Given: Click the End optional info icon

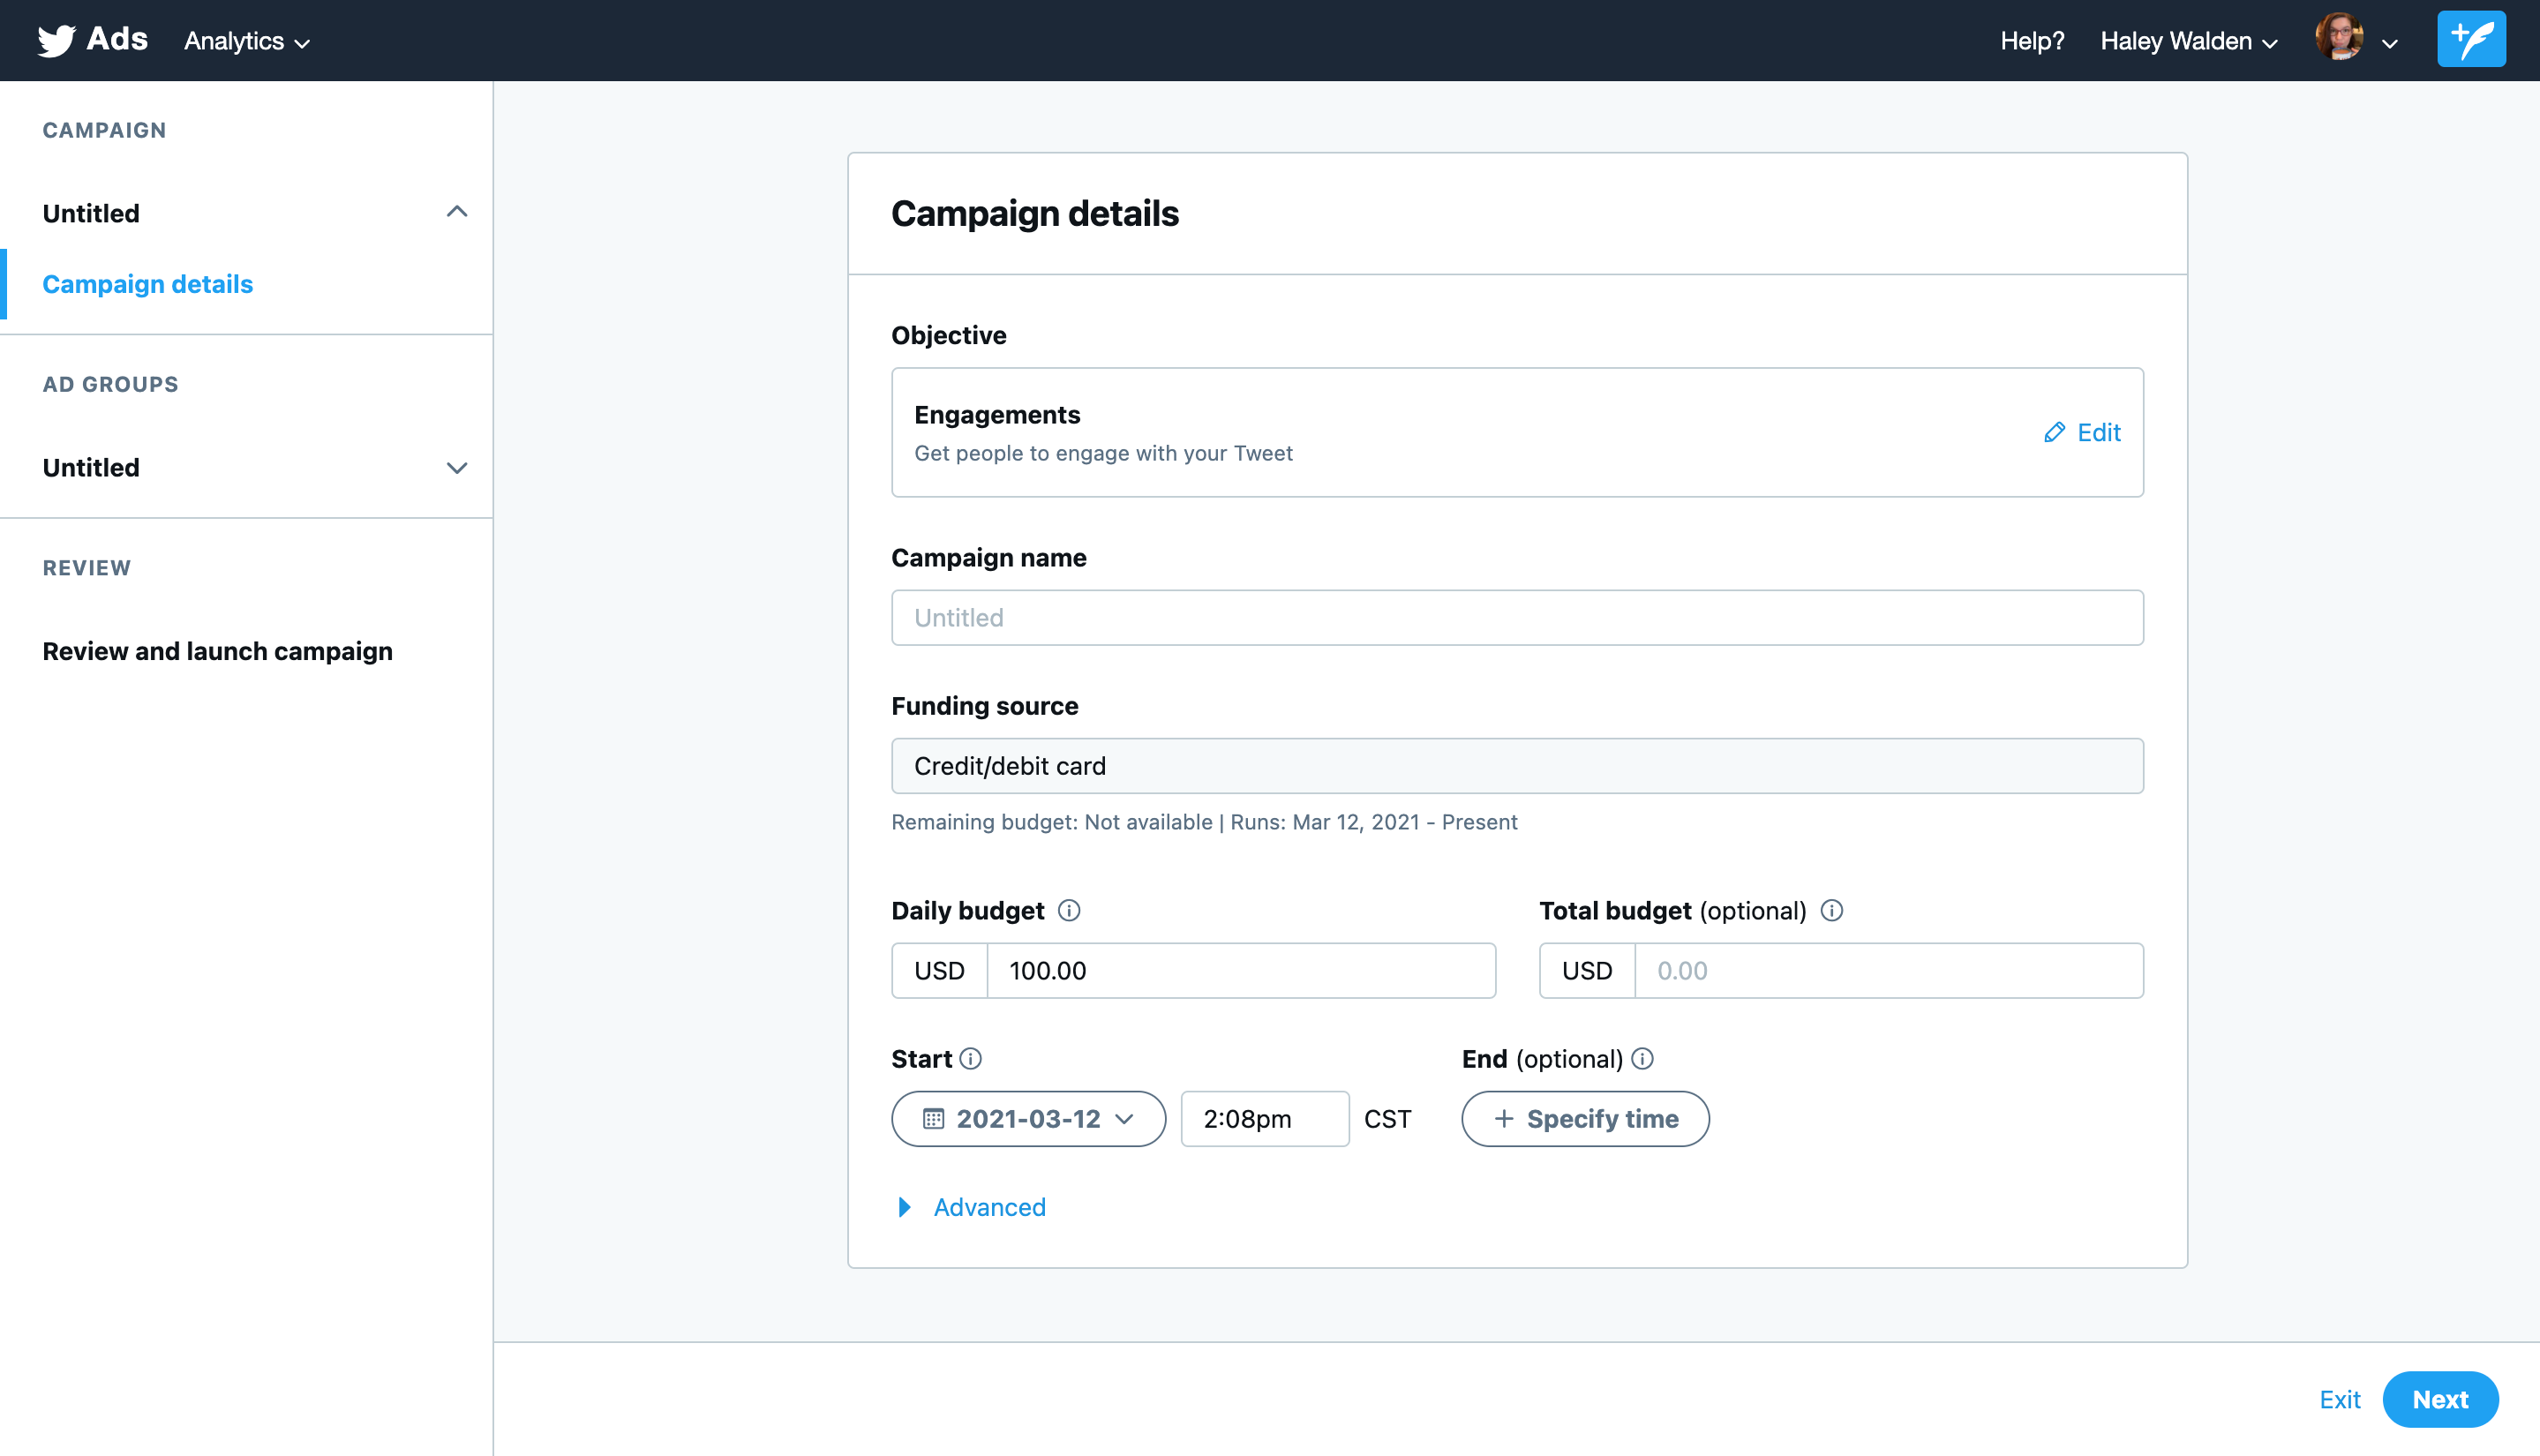Looking at the screenshot, I should point(1642,1058).
